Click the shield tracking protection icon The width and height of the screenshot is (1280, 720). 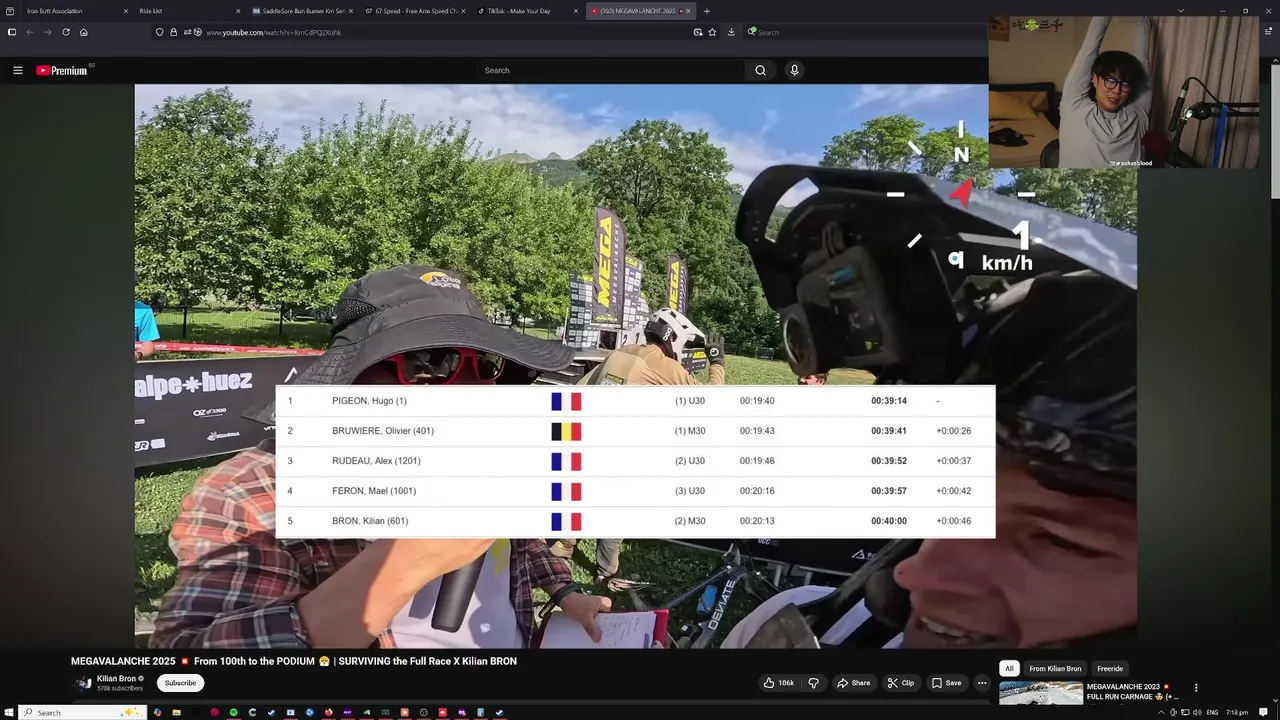tap(159, 32)
